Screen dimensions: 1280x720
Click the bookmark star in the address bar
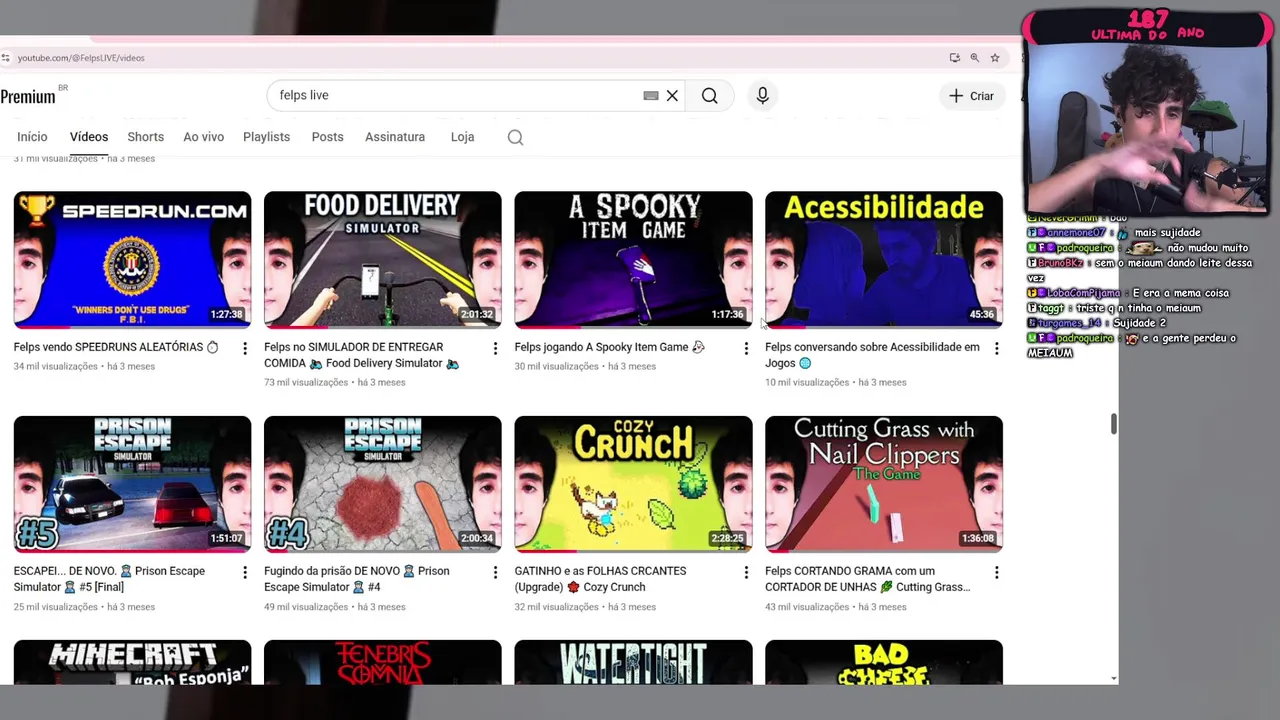pyautogui.click(x=995, y=58)
